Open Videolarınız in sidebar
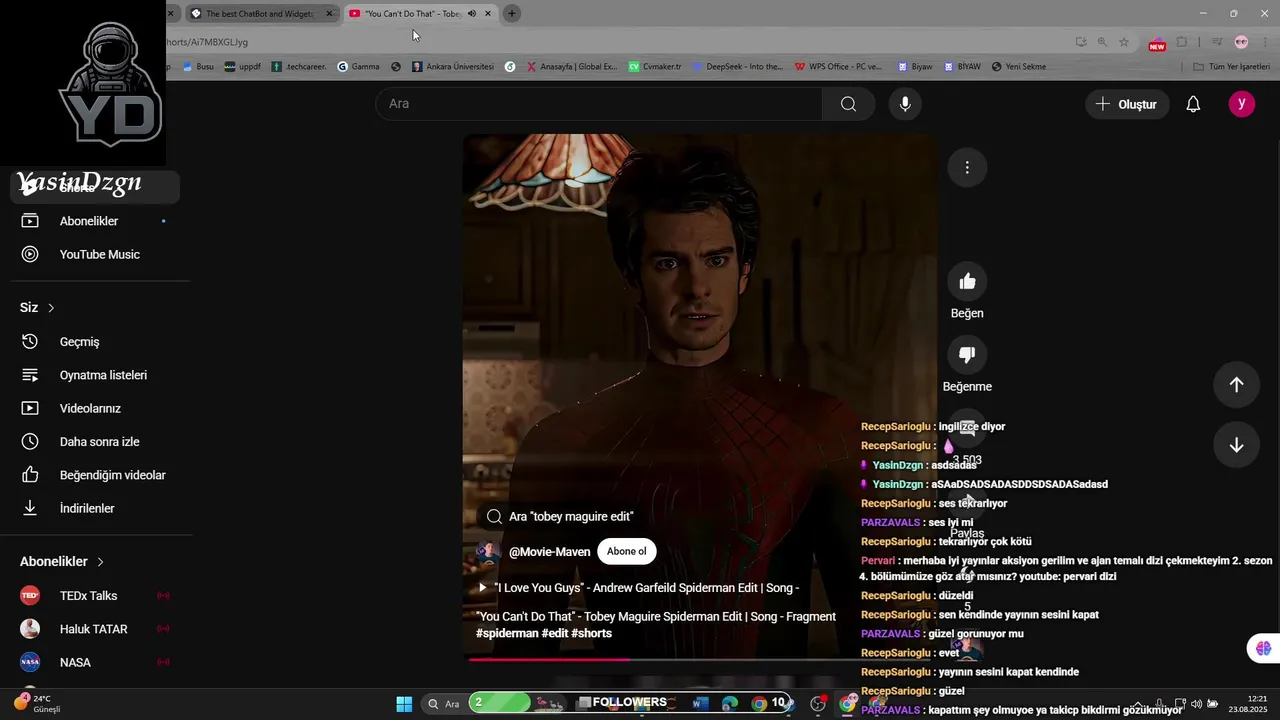1280x720 pixels. pos(95,408)
